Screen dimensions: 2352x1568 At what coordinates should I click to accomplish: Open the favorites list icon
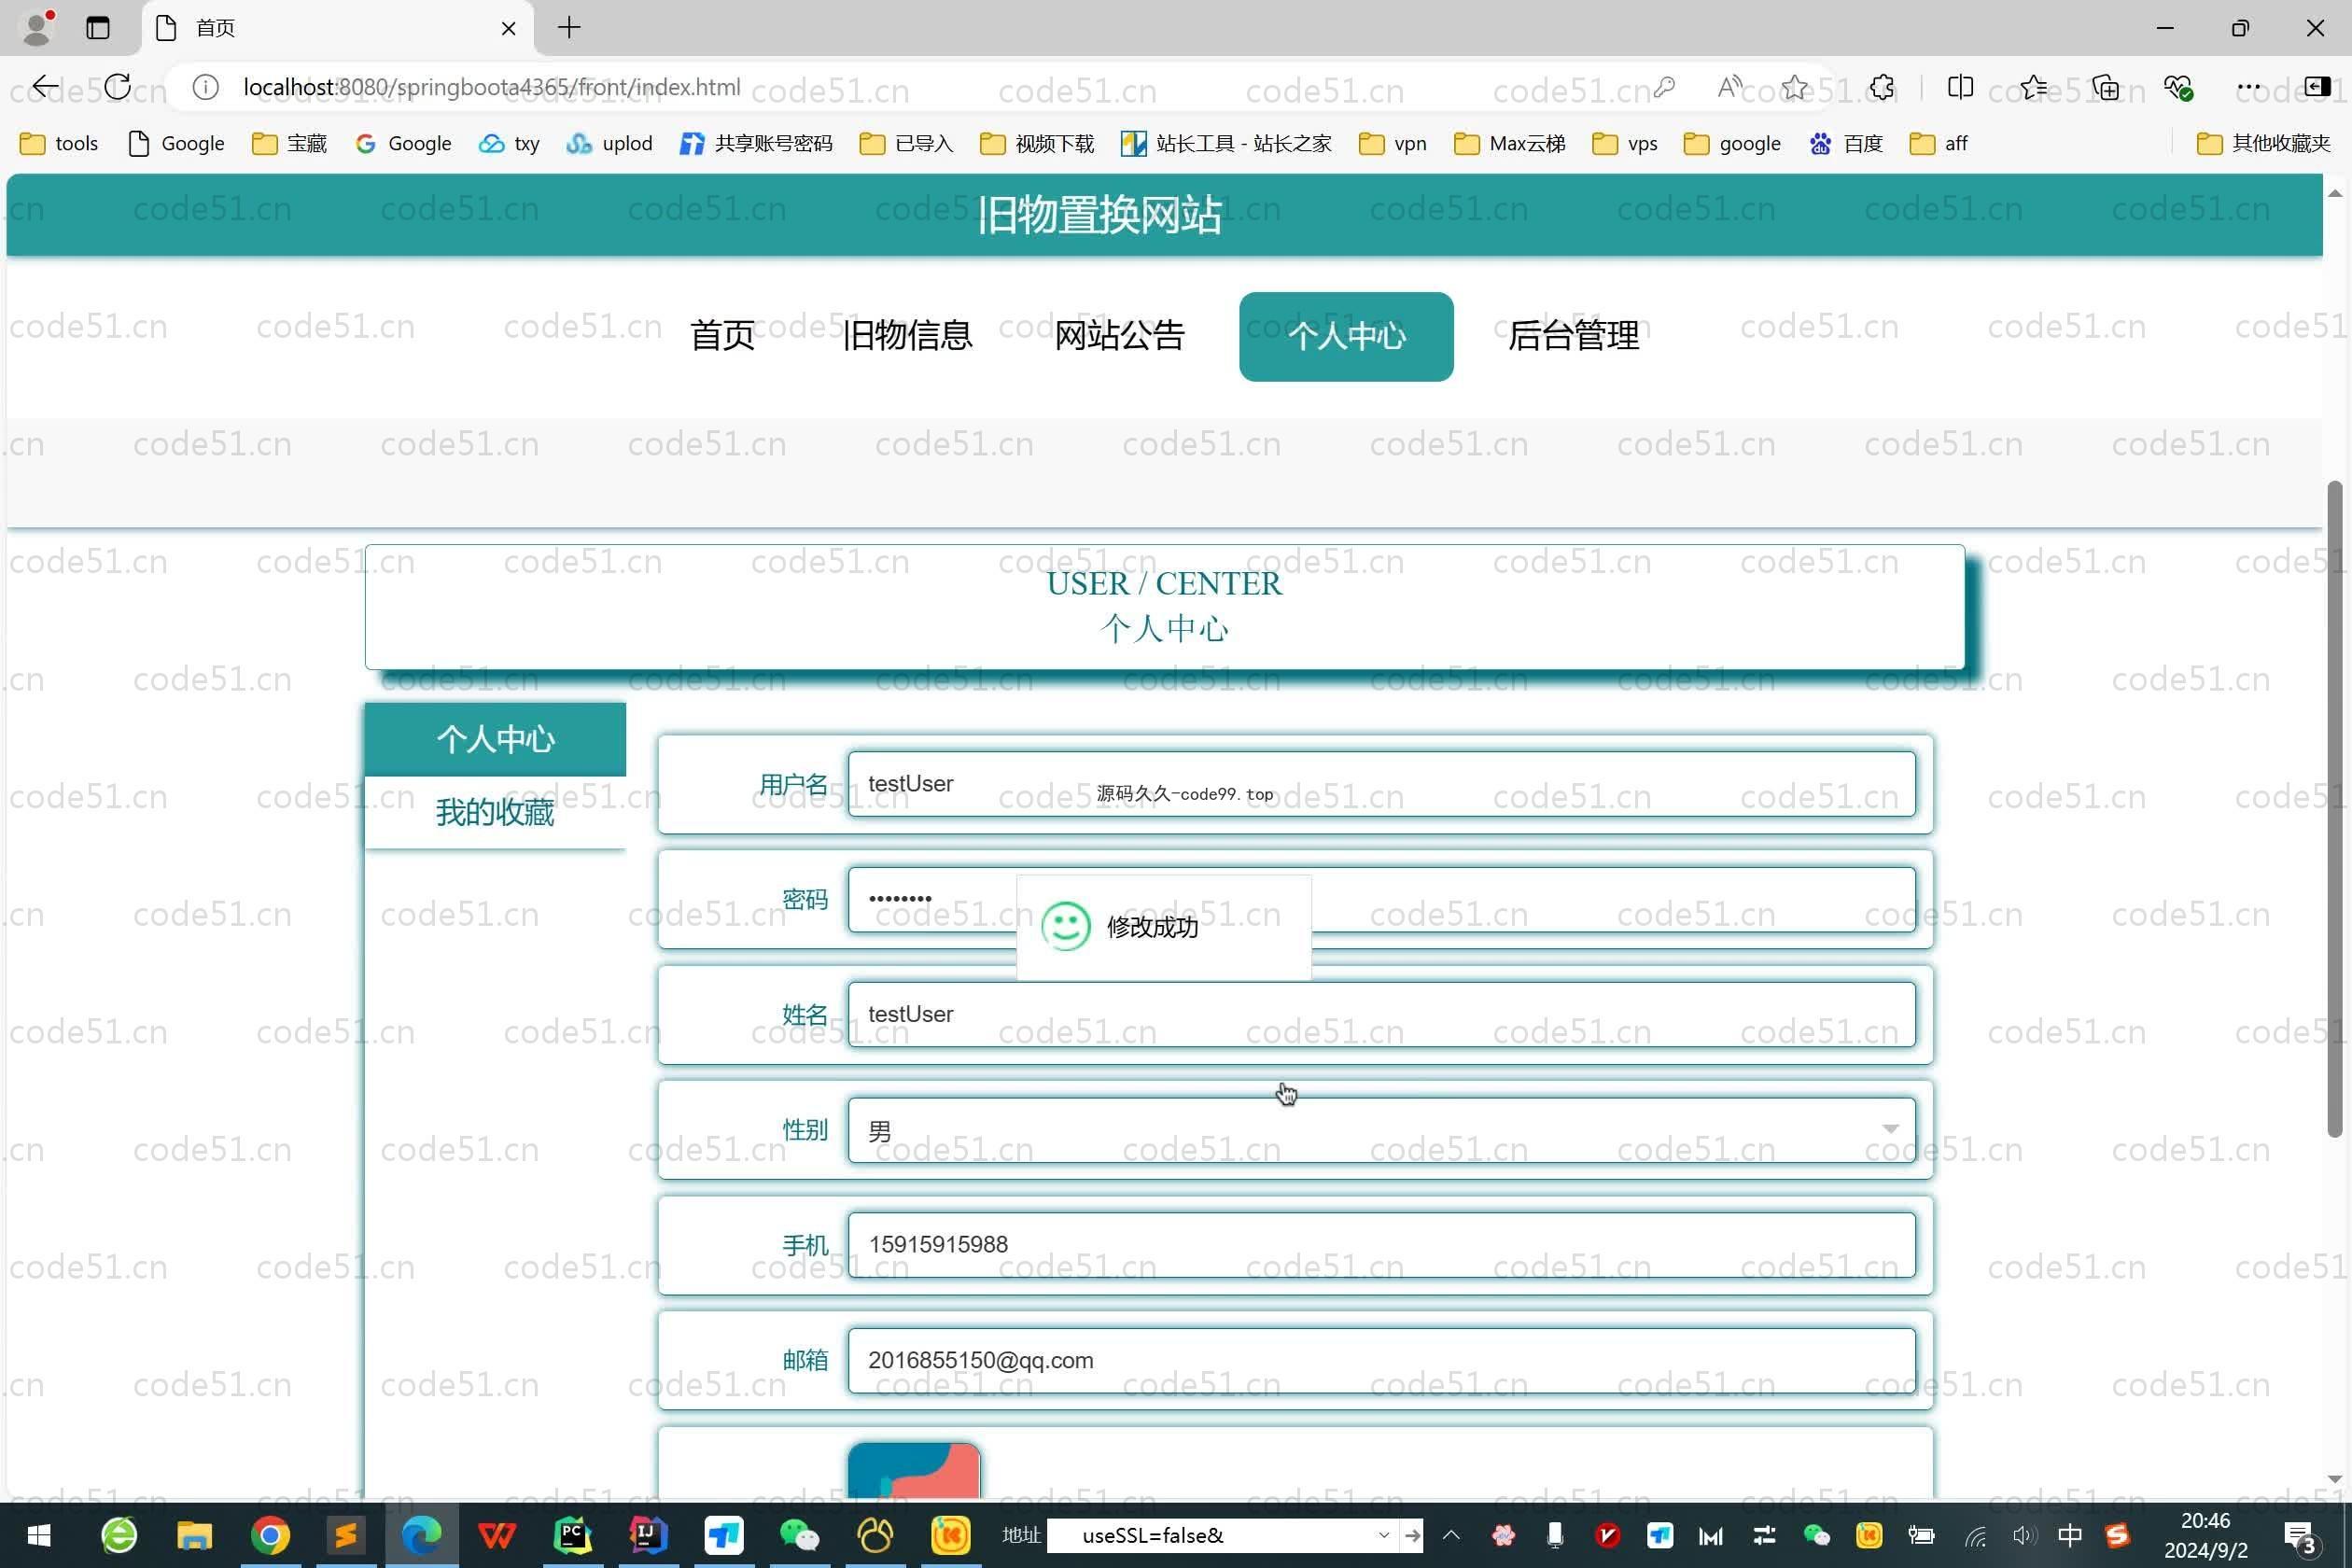coord(2033,87)
